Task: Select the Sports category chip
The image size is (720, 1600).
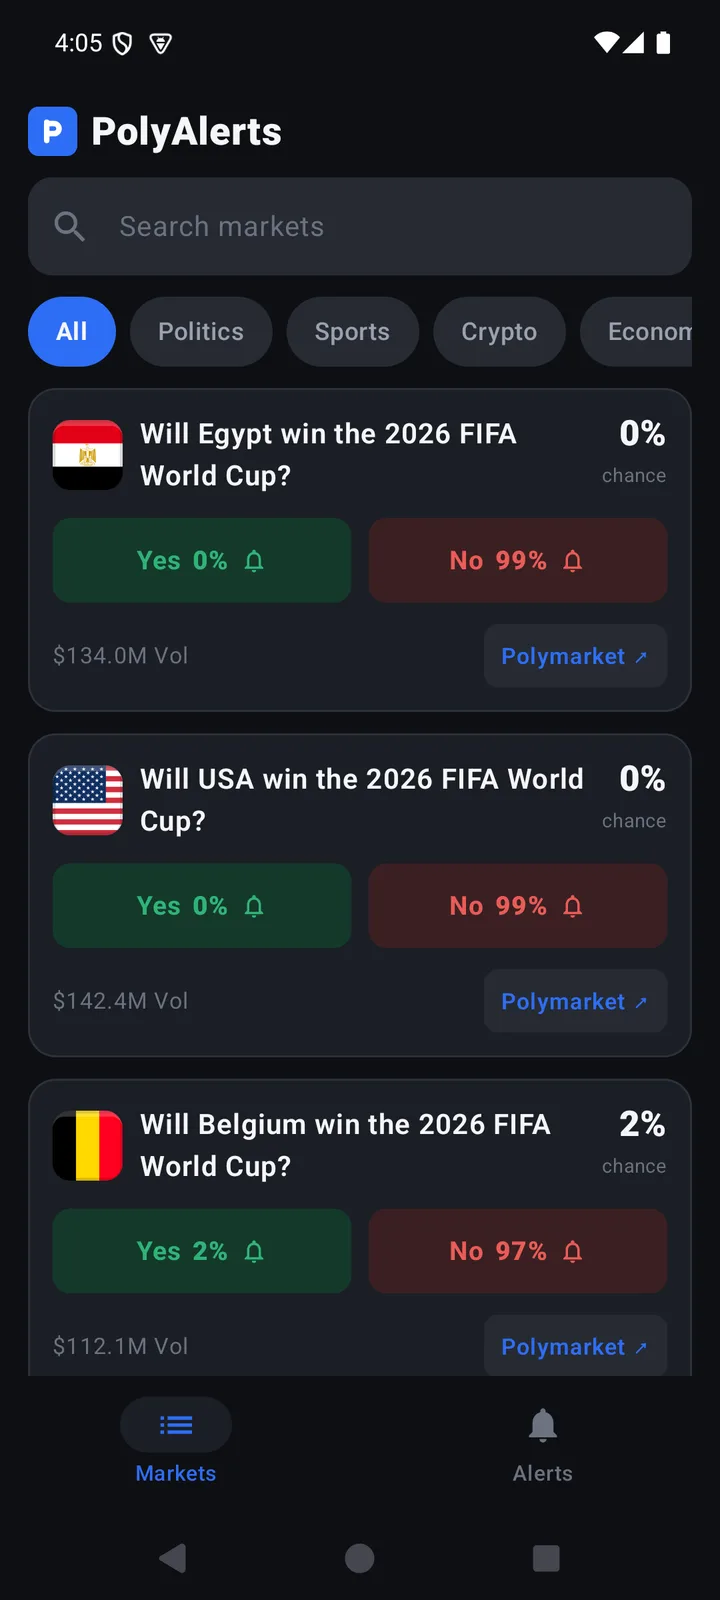Action: tap(352, 332)
